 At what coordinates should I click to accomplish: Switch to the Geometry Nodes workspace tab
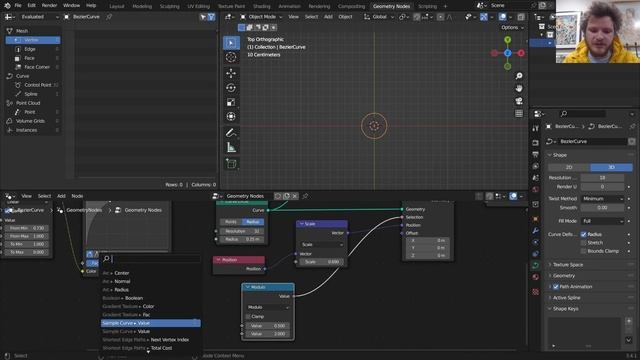coord(391,6)
